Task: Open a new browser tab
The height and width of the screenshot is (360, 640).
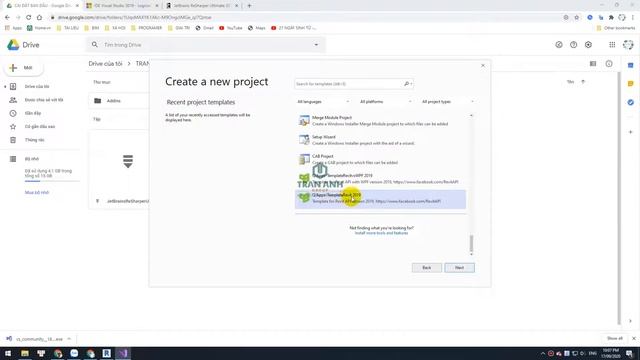Action: coord(249,6)
